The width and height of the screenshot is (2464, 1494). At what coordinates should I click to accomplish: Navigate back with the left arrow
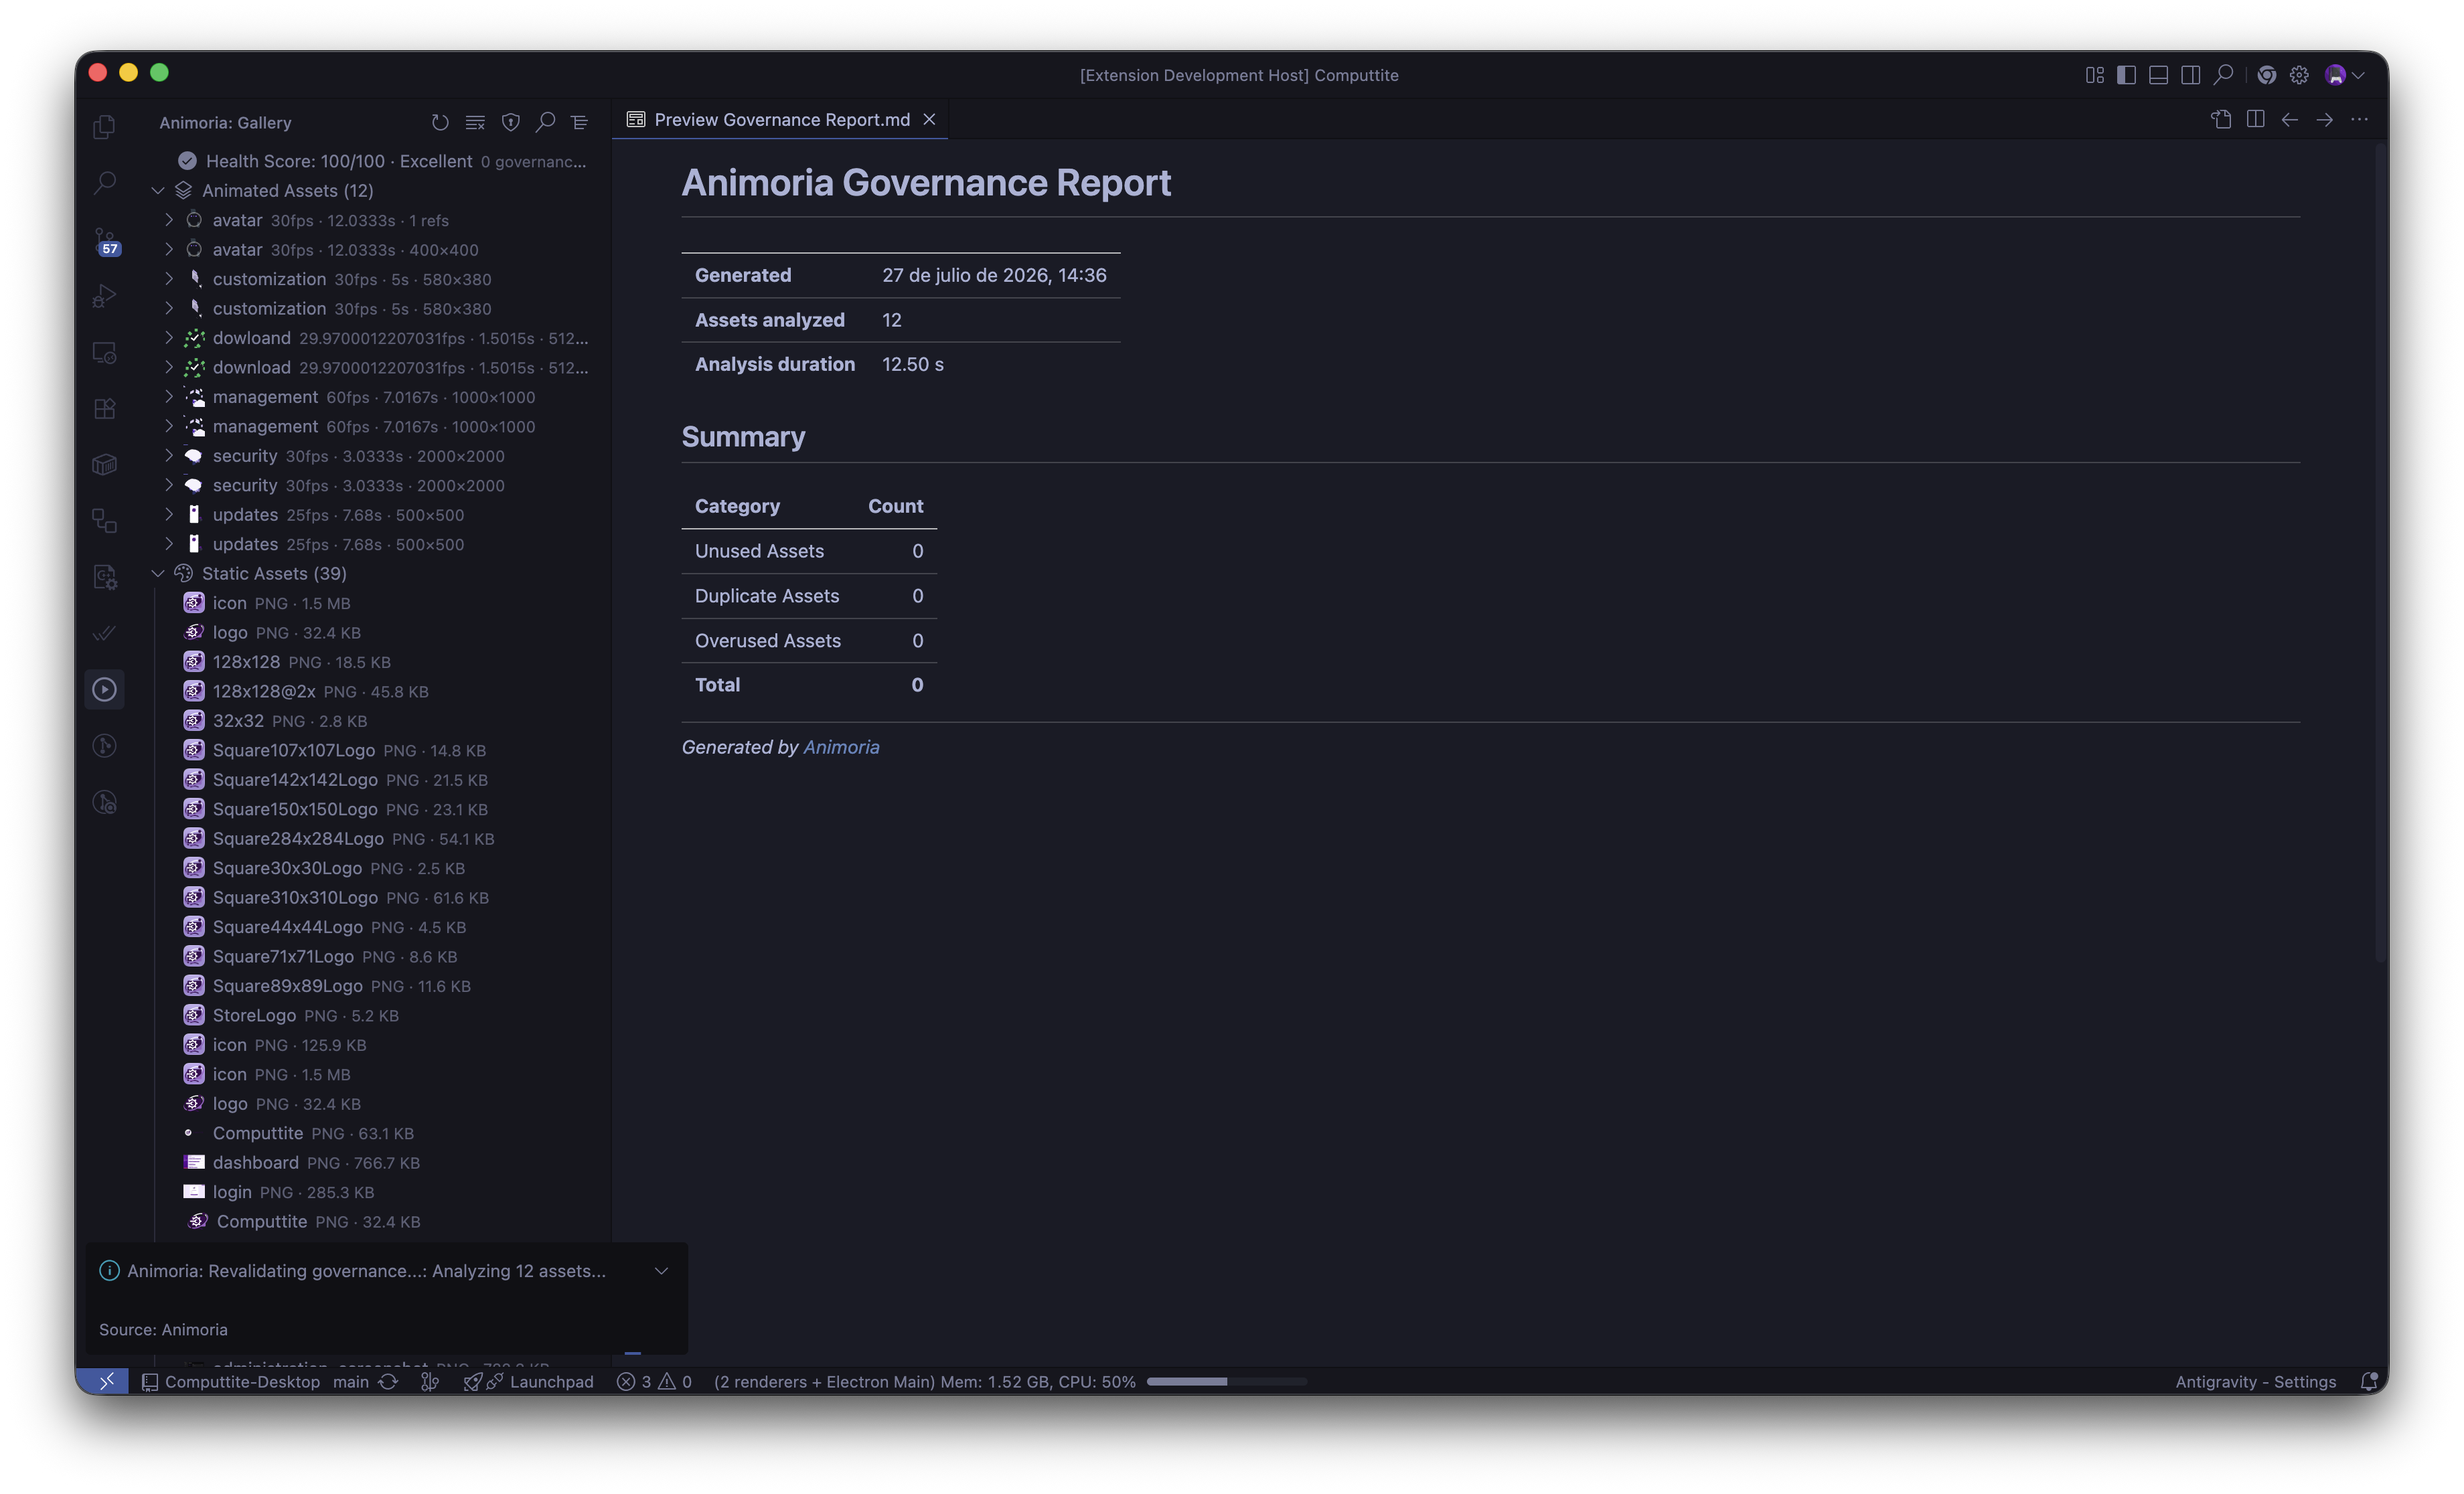point(2290,119)
